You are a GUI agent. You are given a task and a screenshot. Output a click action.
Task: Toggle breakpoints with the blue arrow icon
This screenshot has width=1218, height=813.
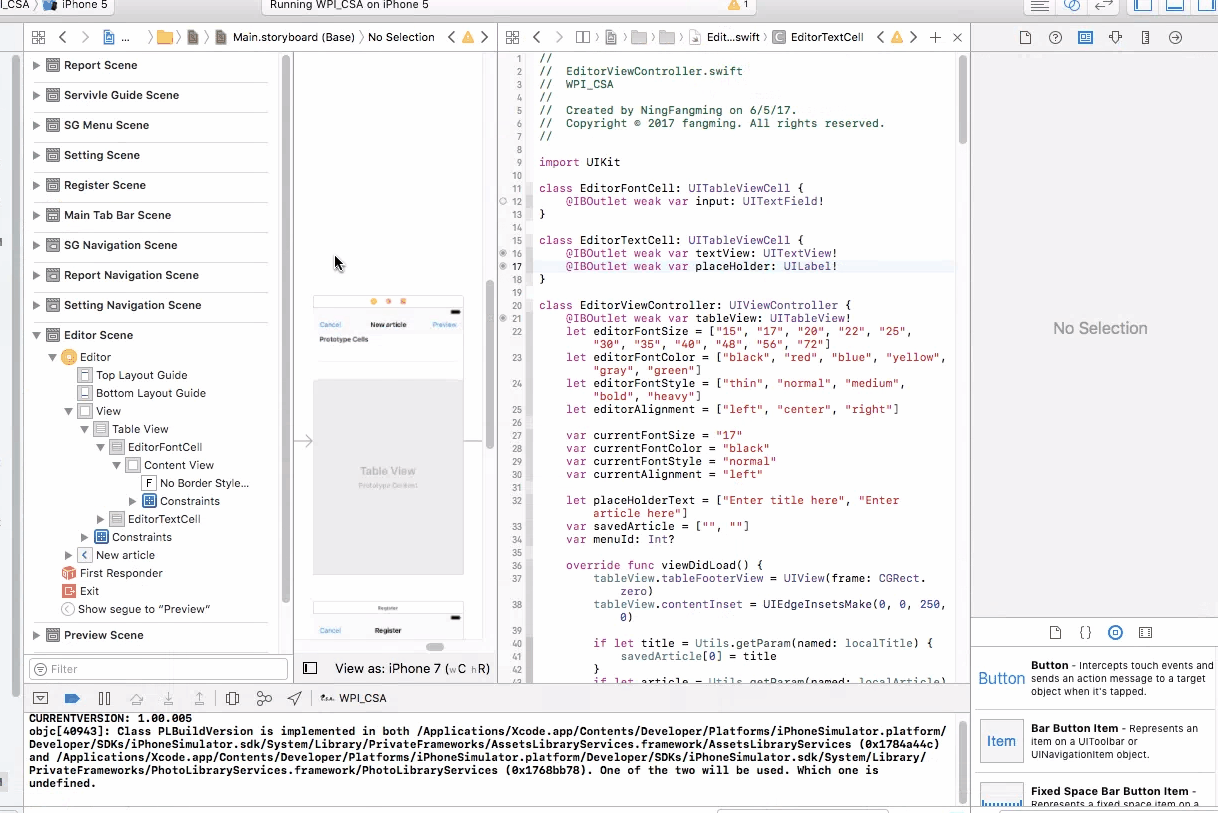(x=74, y=697)
